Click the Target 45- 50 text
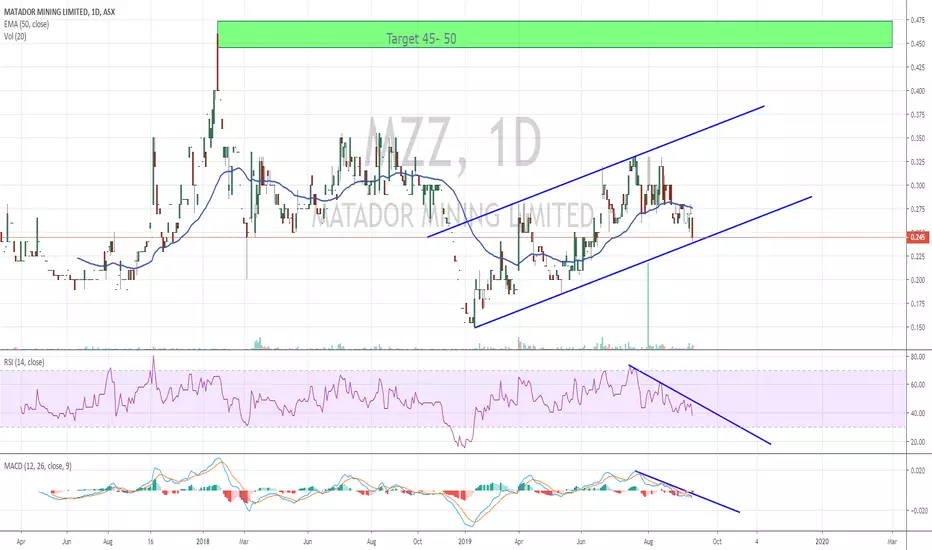This screenshot has width=932, height=550. (421, 39)
